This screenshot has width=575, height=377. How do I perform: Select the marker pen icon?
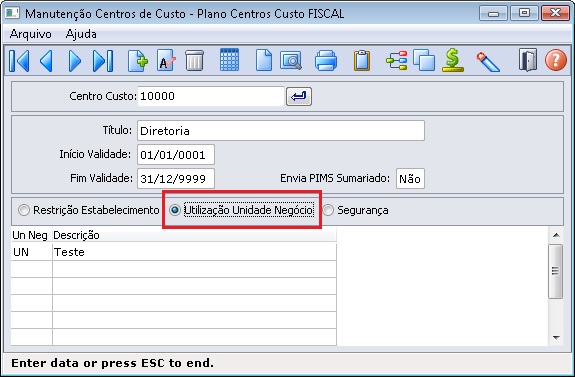coord(488,62)
